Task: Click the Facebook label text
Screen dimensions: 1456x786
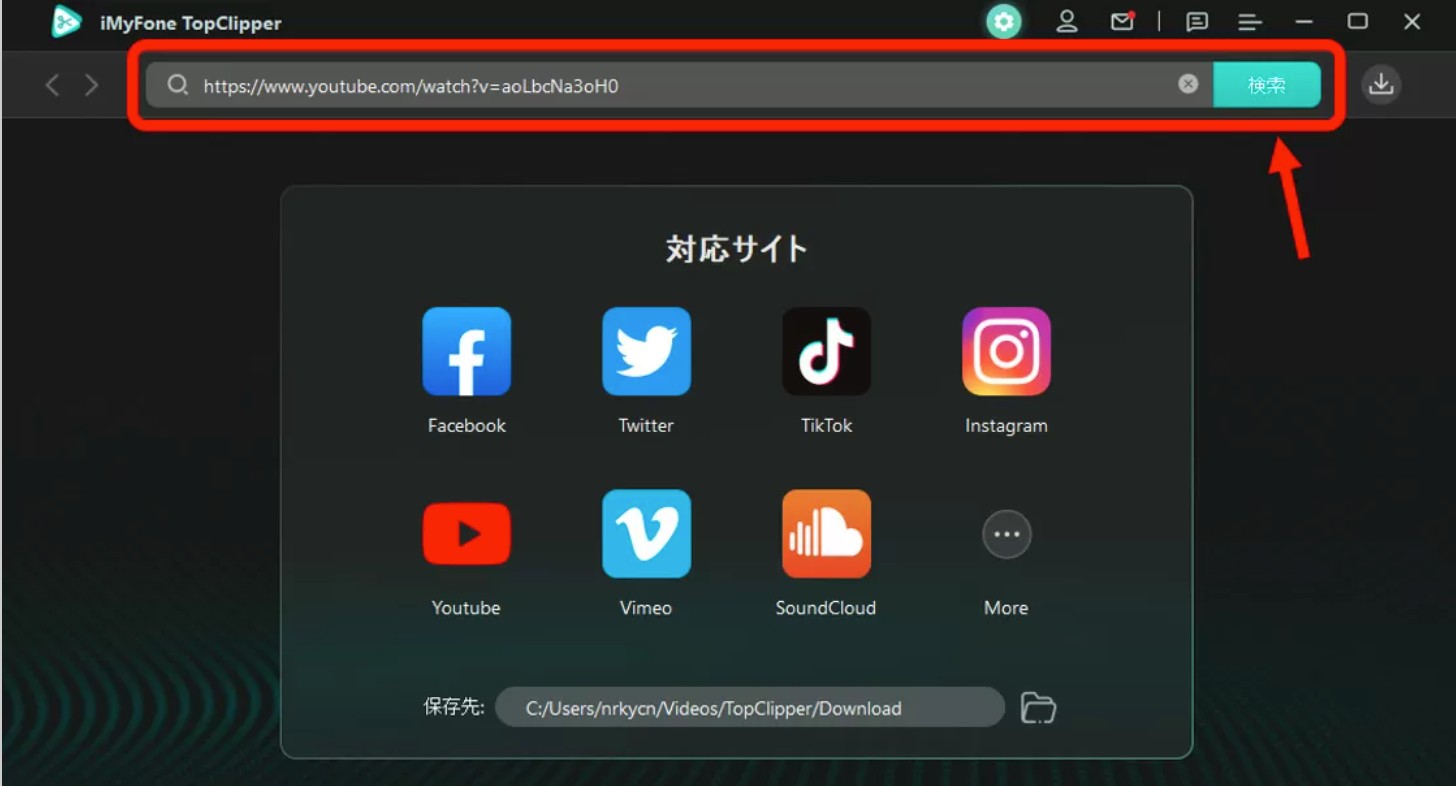Action: (x=466, y=425)
